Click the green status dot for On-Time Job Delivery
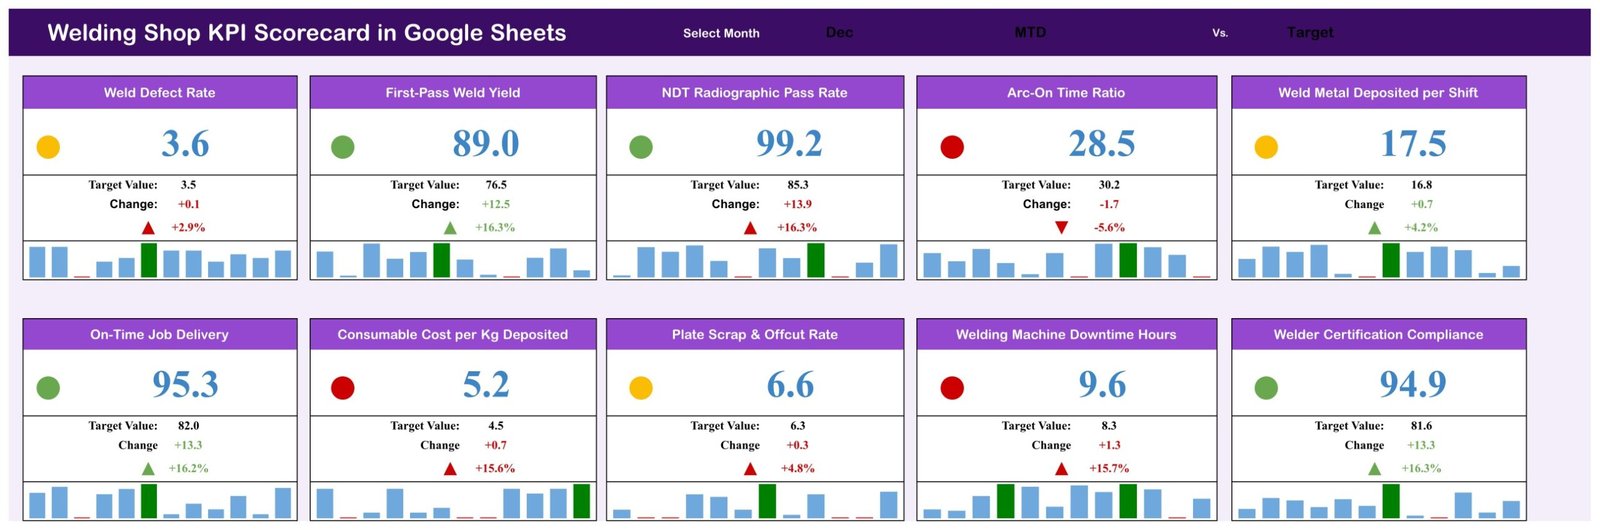Image resolution: width=1600 pixels, height=530 pixels. [x=48, y=388]
